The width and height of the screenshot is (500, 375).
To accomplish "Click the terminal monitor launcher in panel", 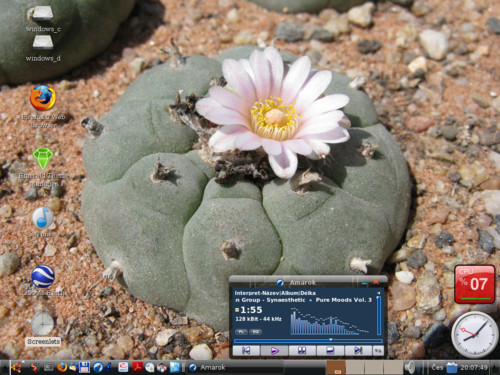I will tap(49, 367).
